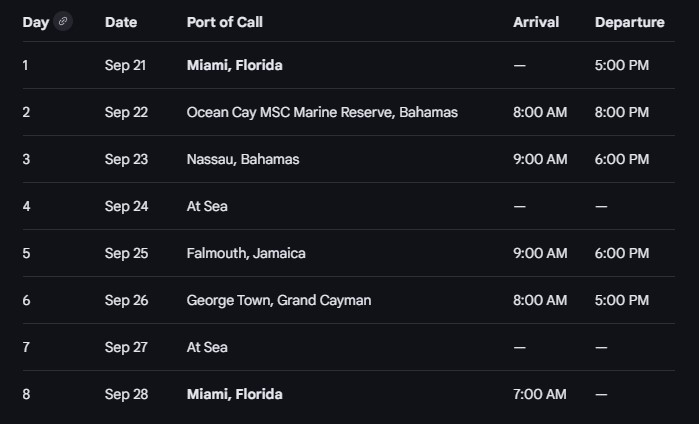699x424 pixels.
Task: Click the 9:00 AM arrival for Nassau
Action: (540, 159)
